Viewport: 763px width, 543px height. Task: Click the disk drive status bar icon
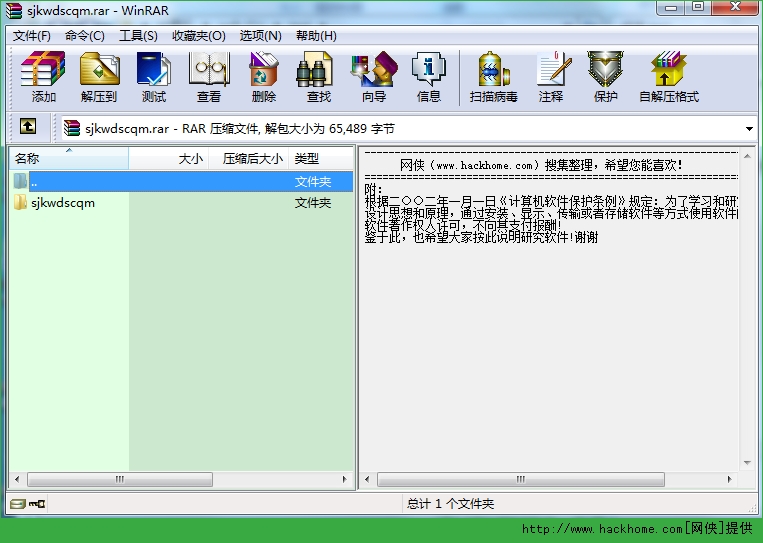click(x=18, y=504)
